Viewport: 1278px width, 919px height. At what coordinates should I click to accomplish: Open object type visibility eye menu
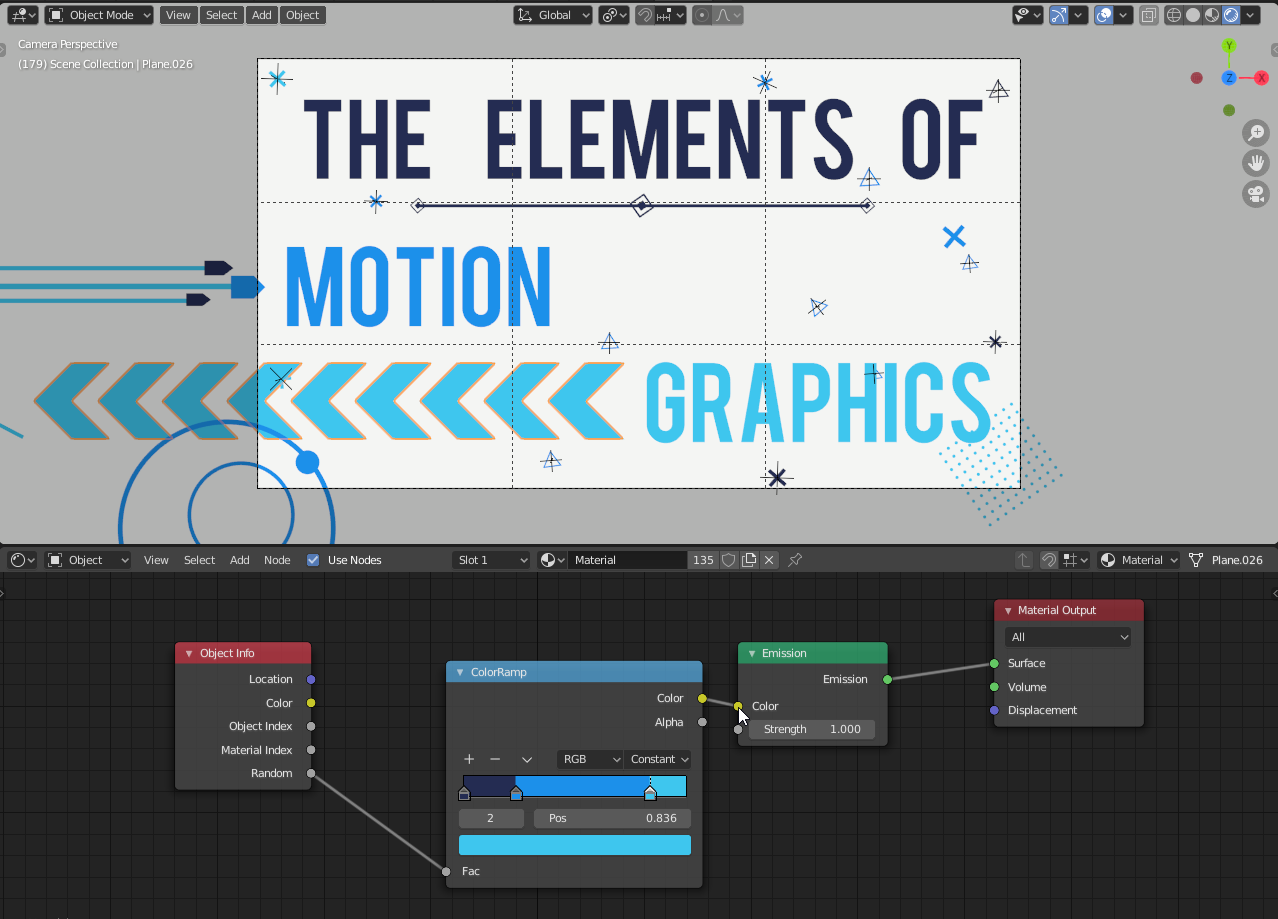(1027, 15)
